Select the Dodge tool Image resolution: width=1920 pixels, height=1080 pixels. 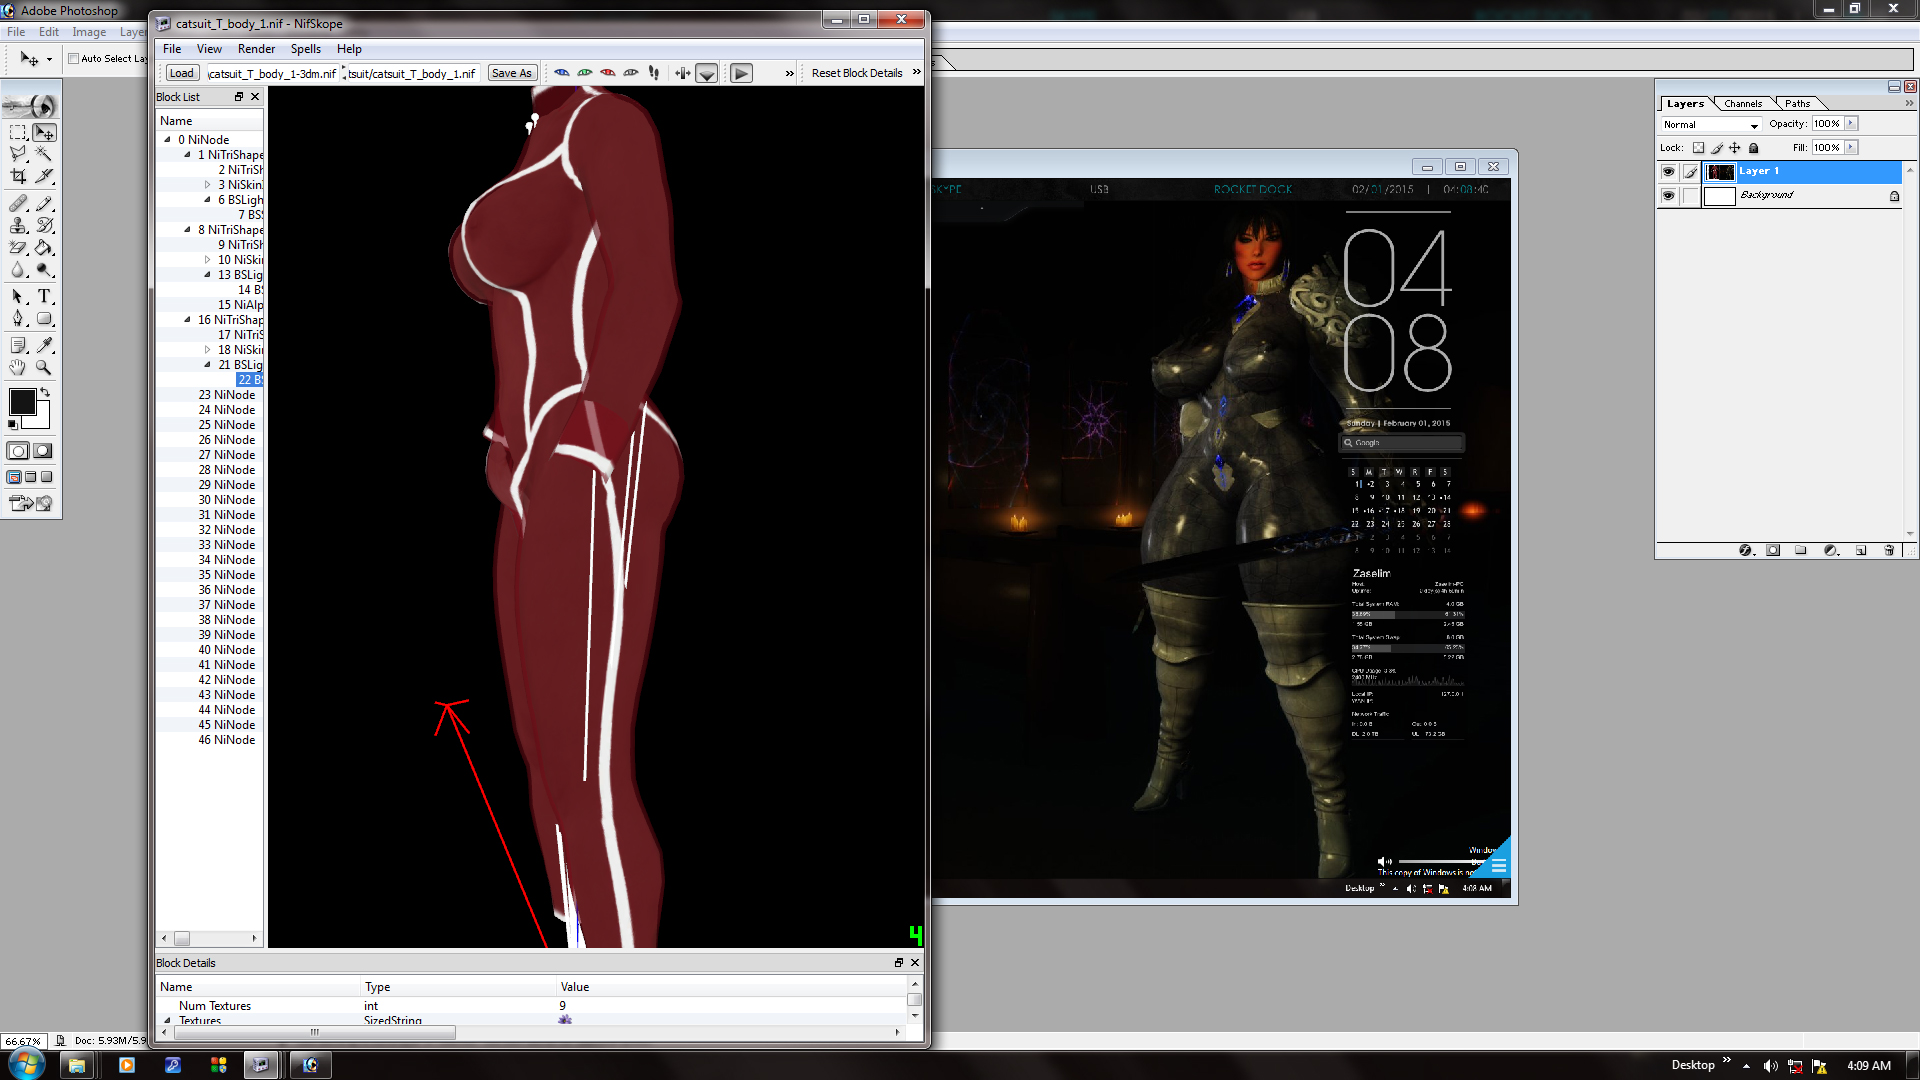[44, 270]
